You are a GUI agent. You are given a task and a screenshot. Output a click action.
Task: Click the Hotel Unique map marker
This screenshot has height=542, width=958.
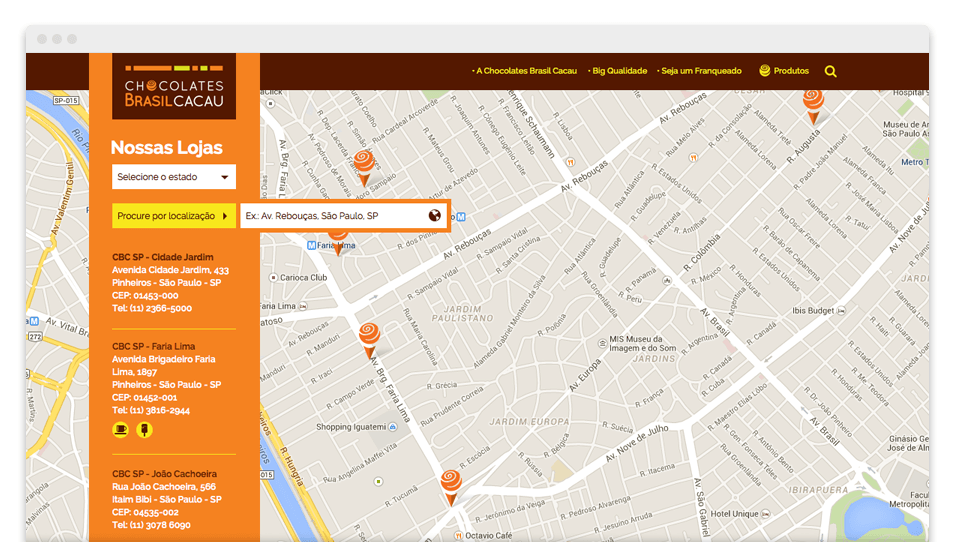click(765, 514)
